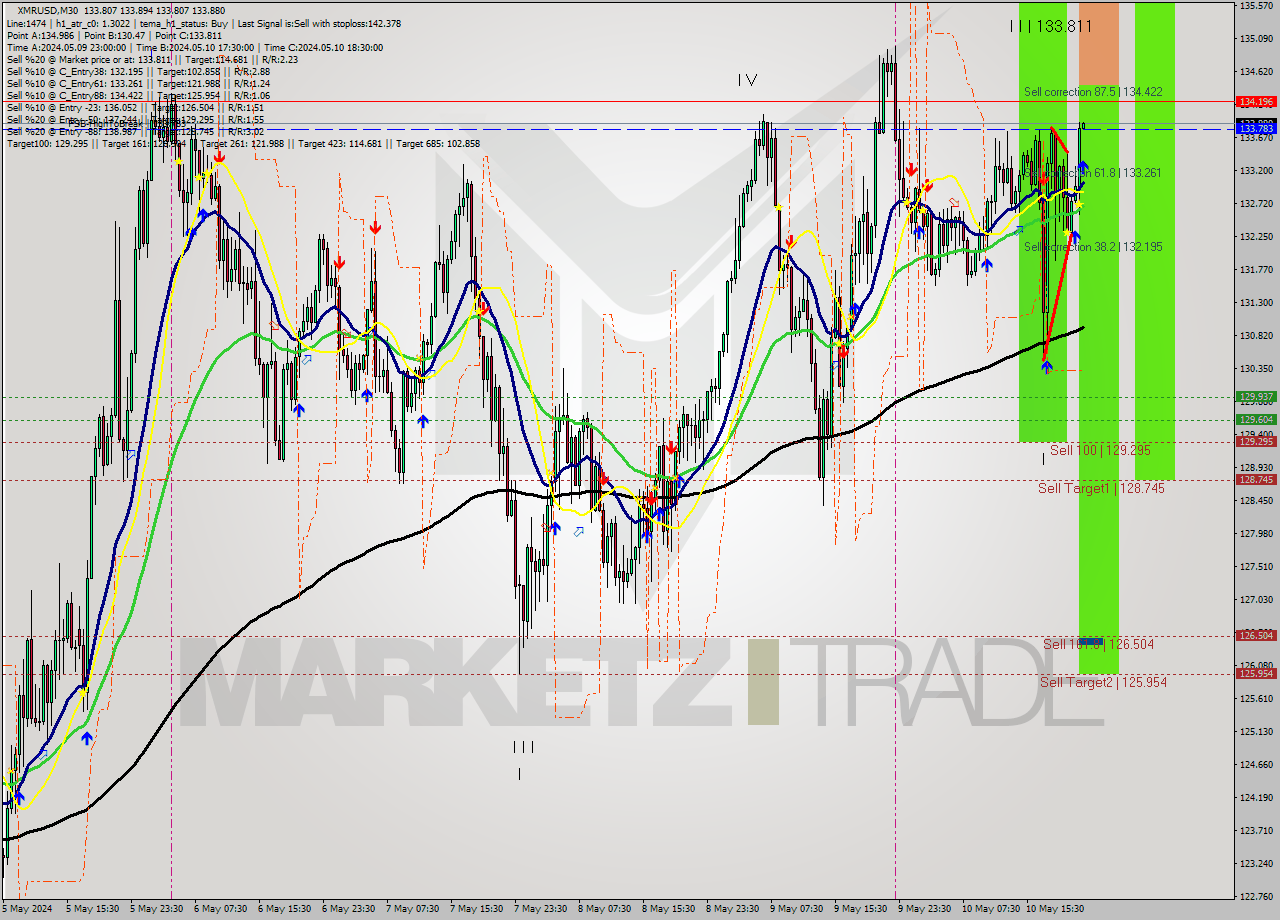Click the red 125.954 price tag on axis
Image resolution: width=1280 pixels, height=920 pixels.
pos(1256,674)
